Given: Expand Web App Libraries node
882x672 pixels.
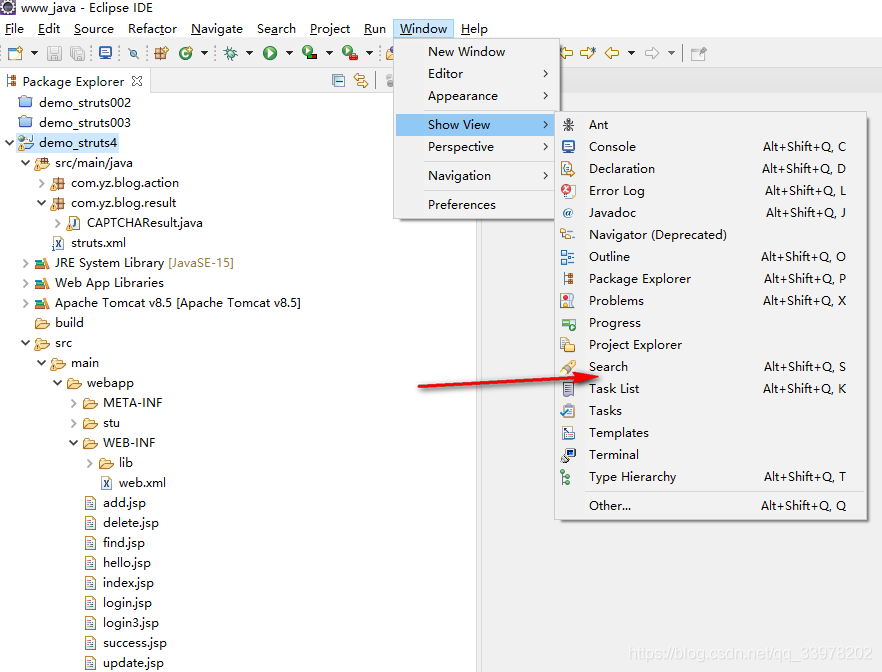Looking at the screenshot, I should [25, 283].
